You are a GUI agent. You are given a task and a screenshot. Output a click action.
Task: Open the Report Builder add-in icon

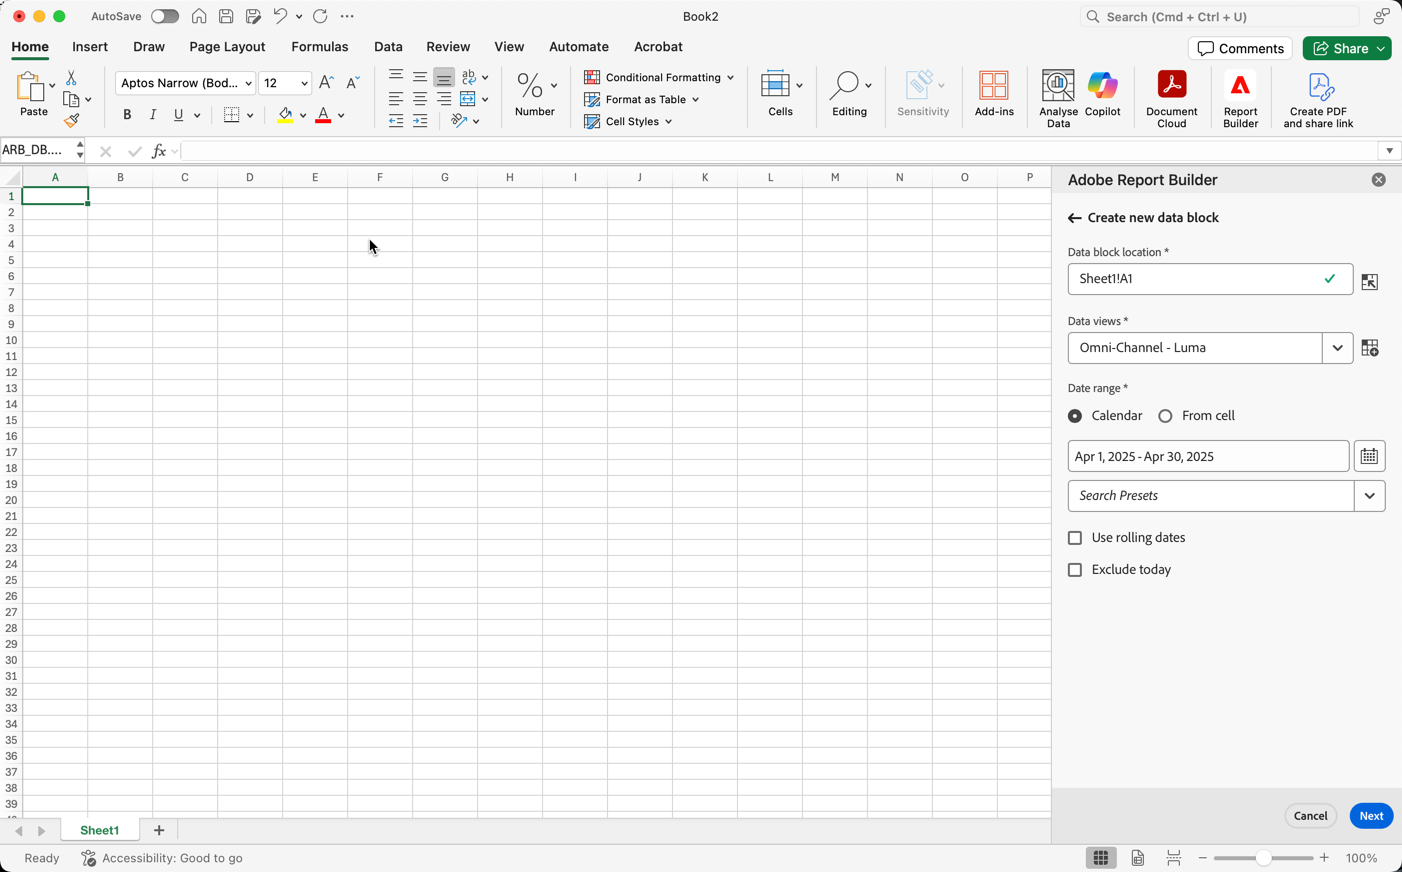pyautogui.click(x=1240, y=98)
